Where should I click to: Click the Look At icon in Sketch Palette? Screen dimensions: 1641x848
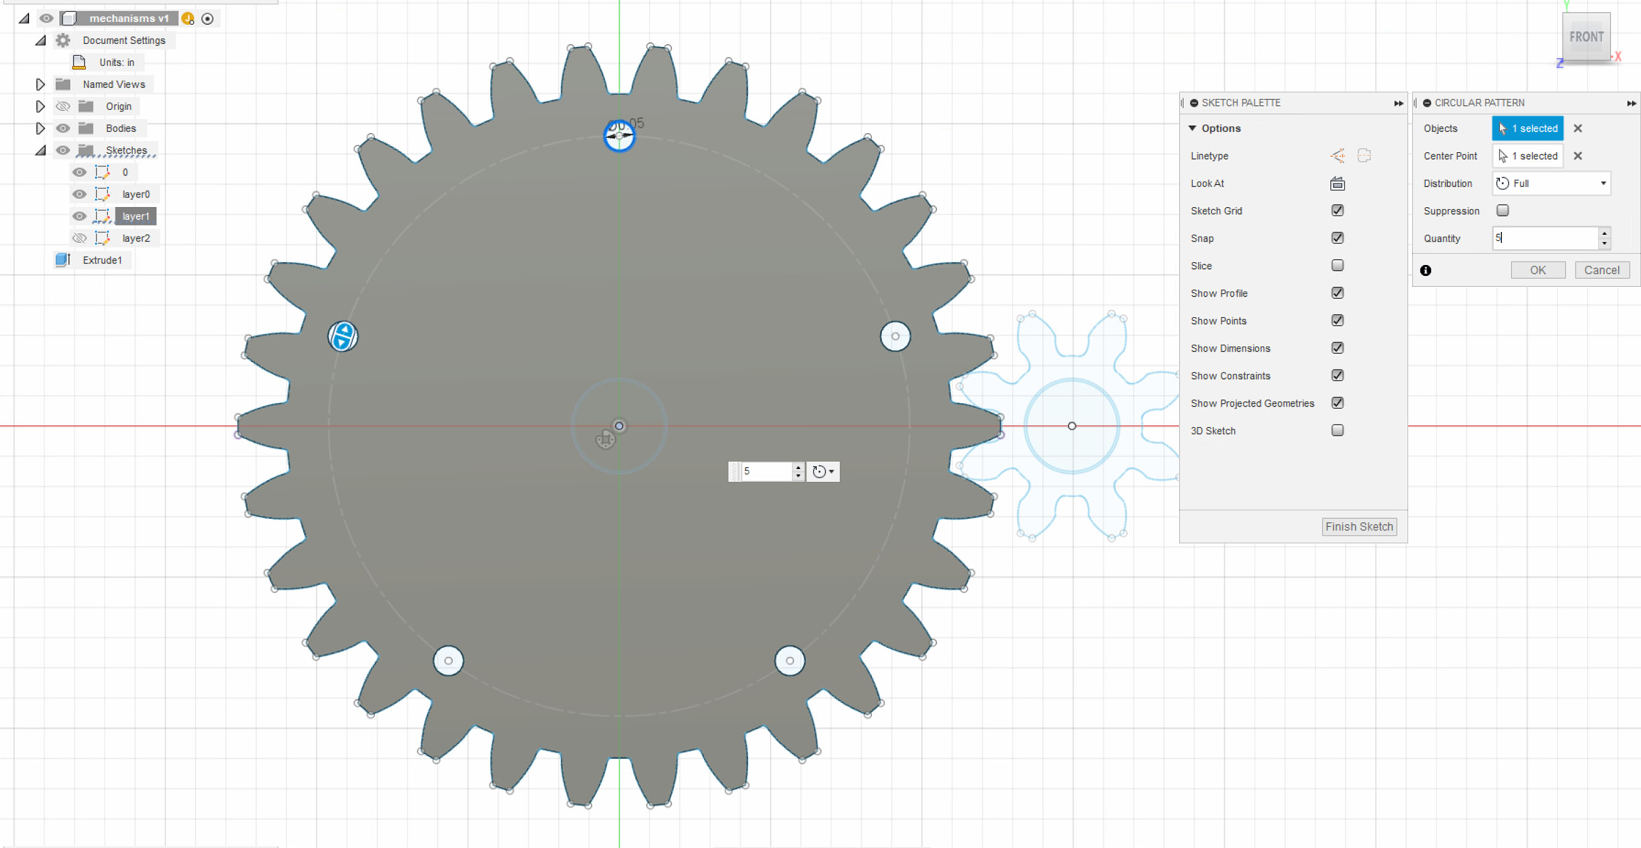1337,184
